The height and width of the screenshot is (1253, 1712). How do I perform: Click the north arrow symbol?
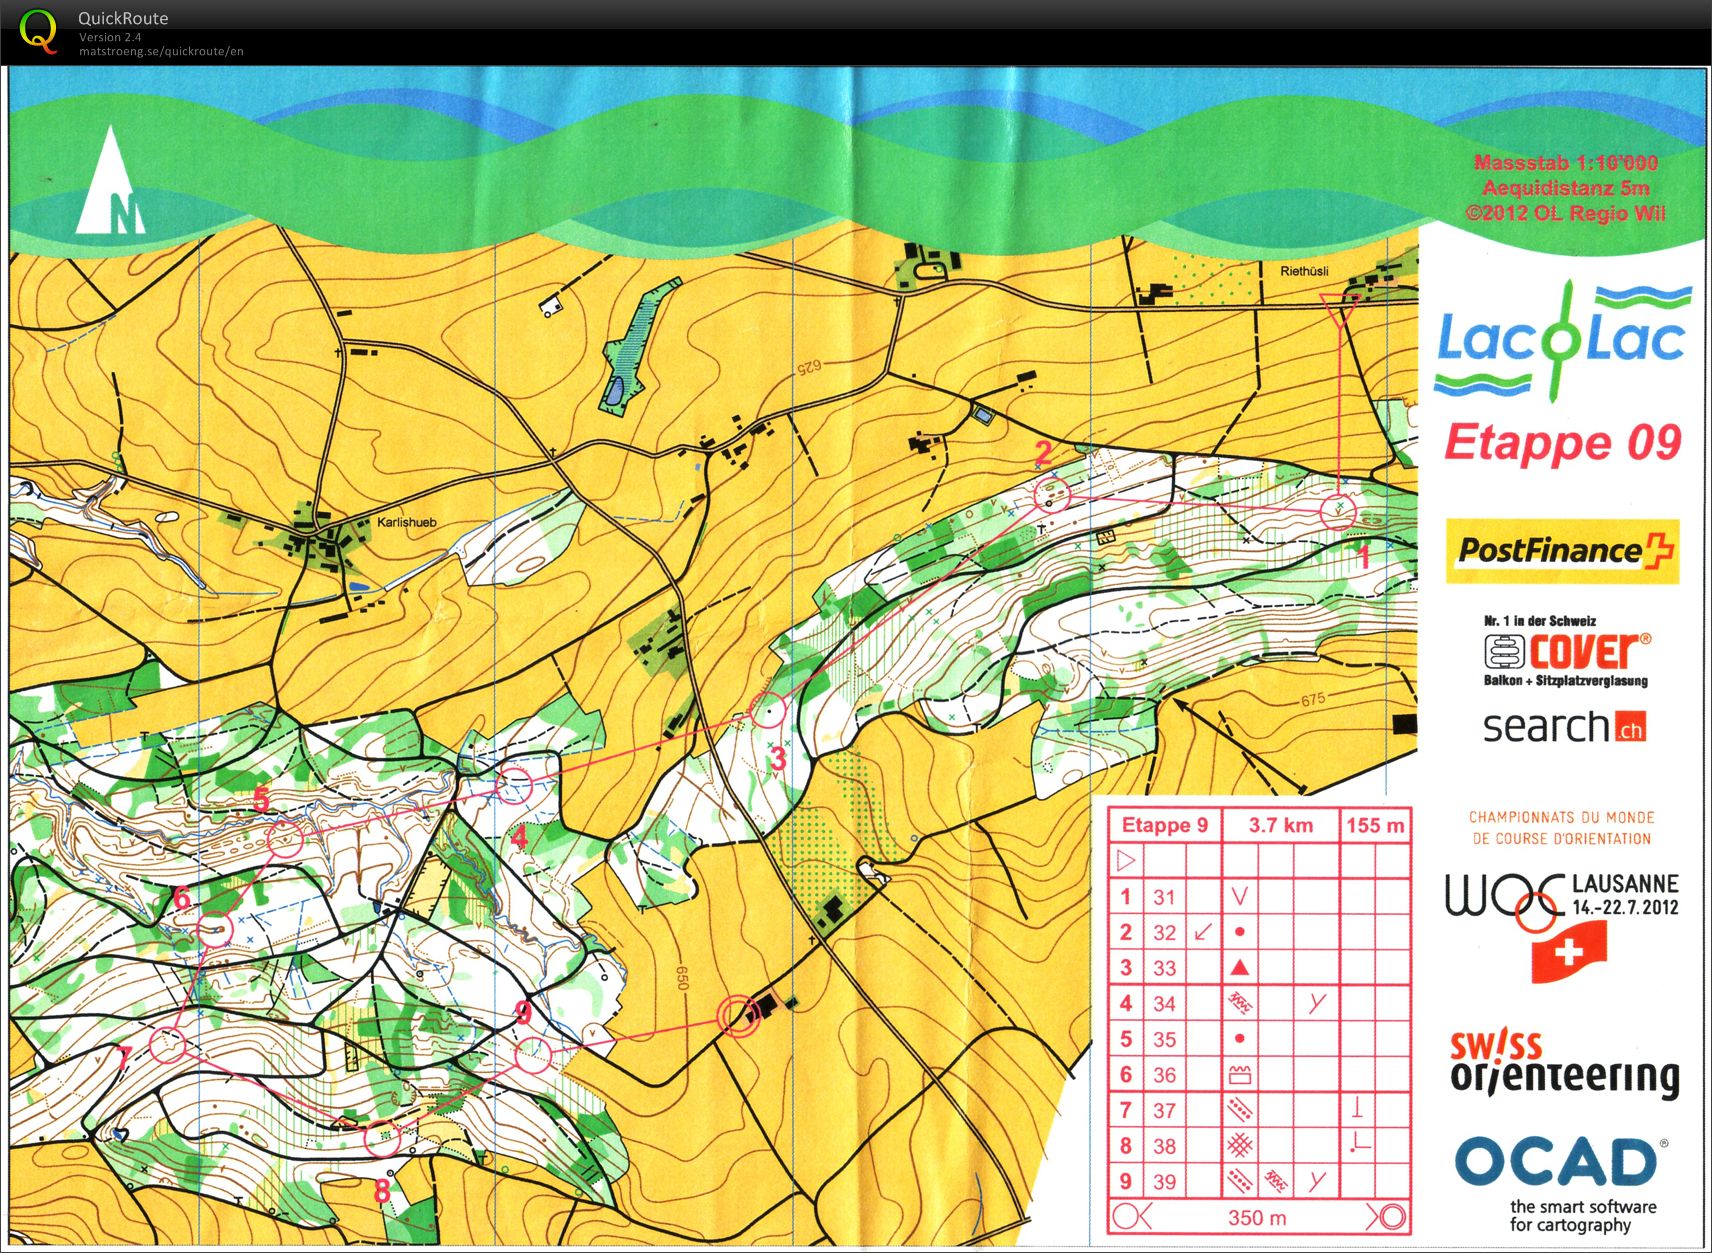(111, 184)
